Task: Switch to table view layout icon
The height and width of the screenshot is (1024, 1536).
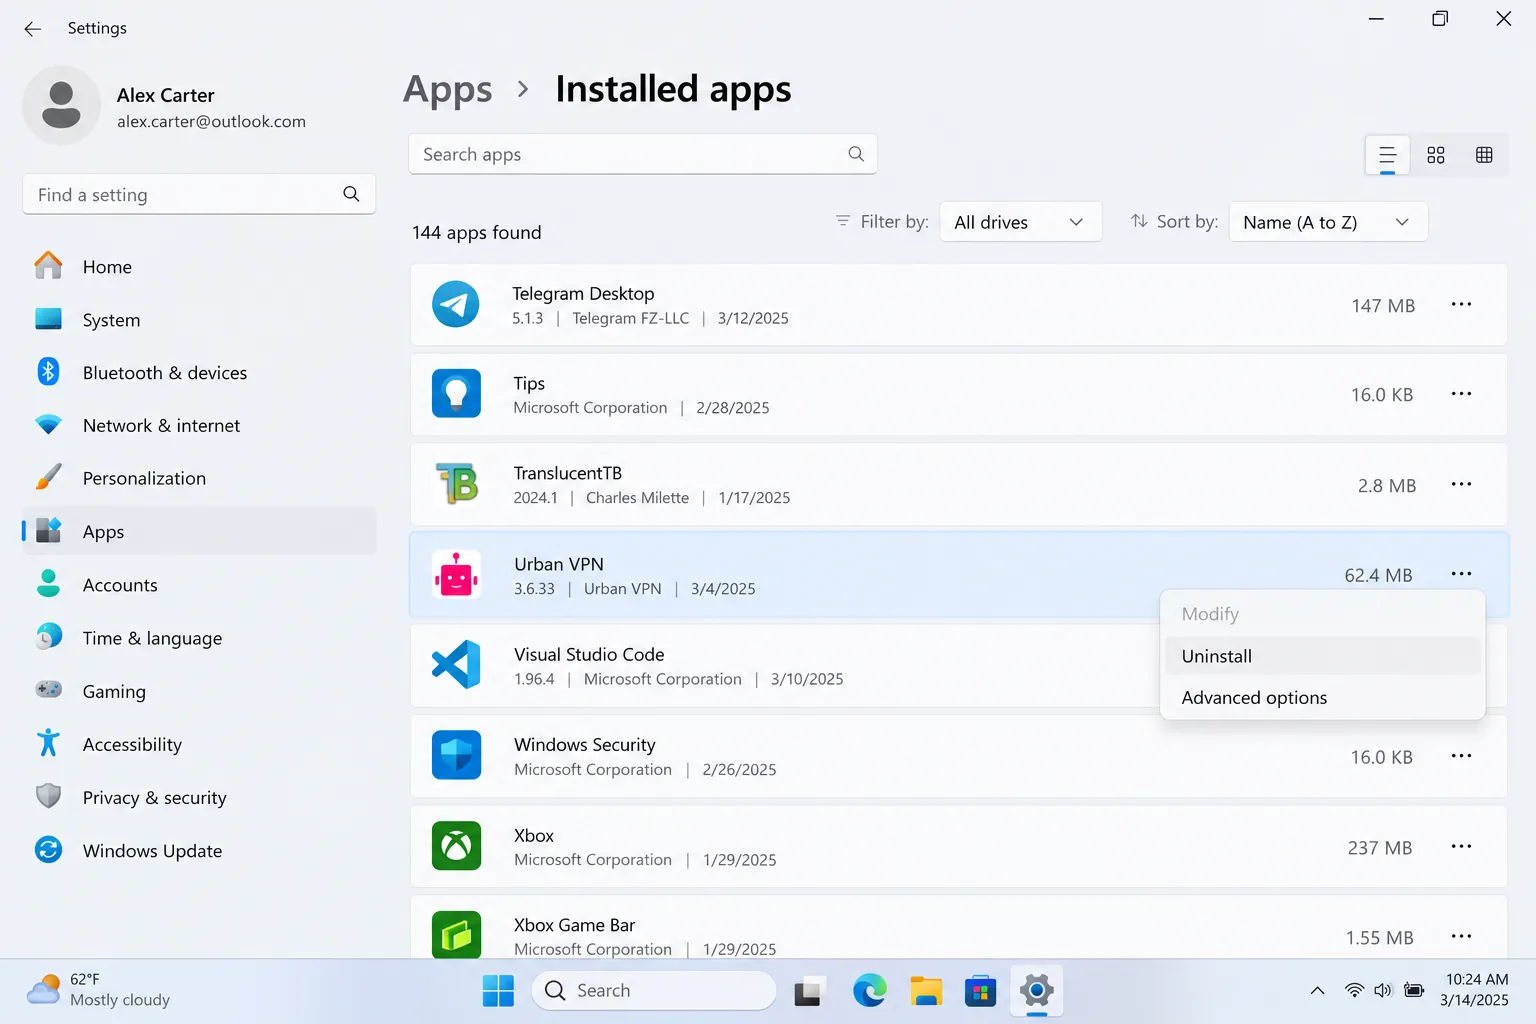Action: click(1484, 155)
